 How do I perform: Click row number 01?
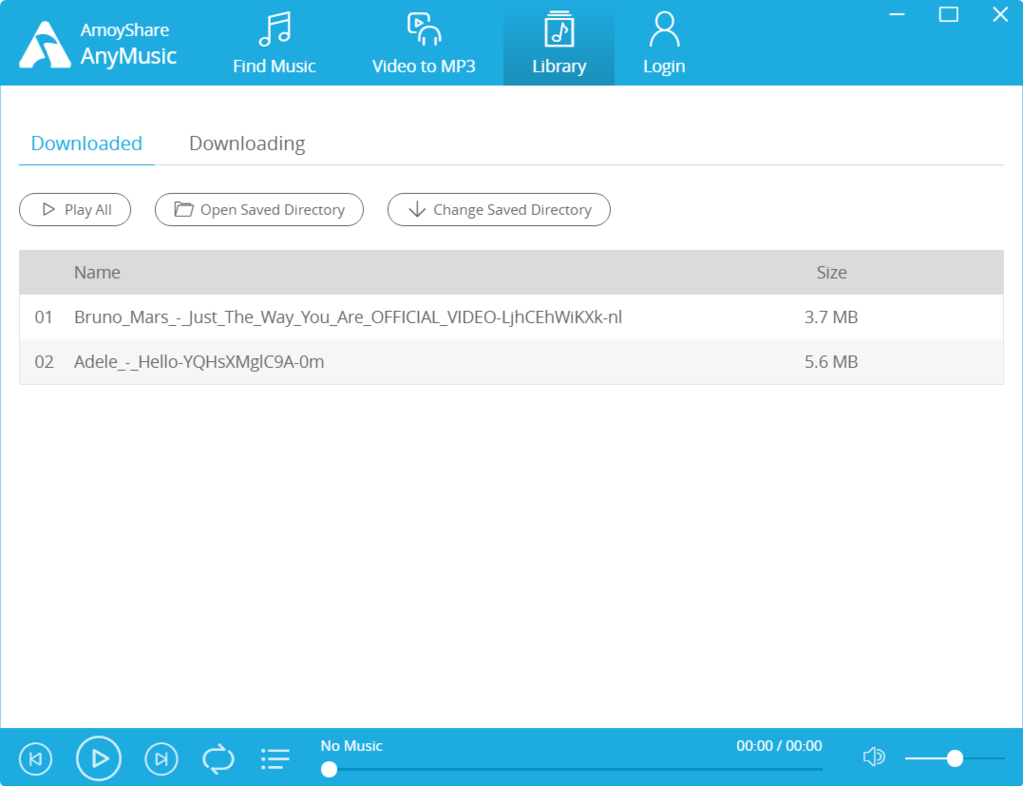[44, 317]
